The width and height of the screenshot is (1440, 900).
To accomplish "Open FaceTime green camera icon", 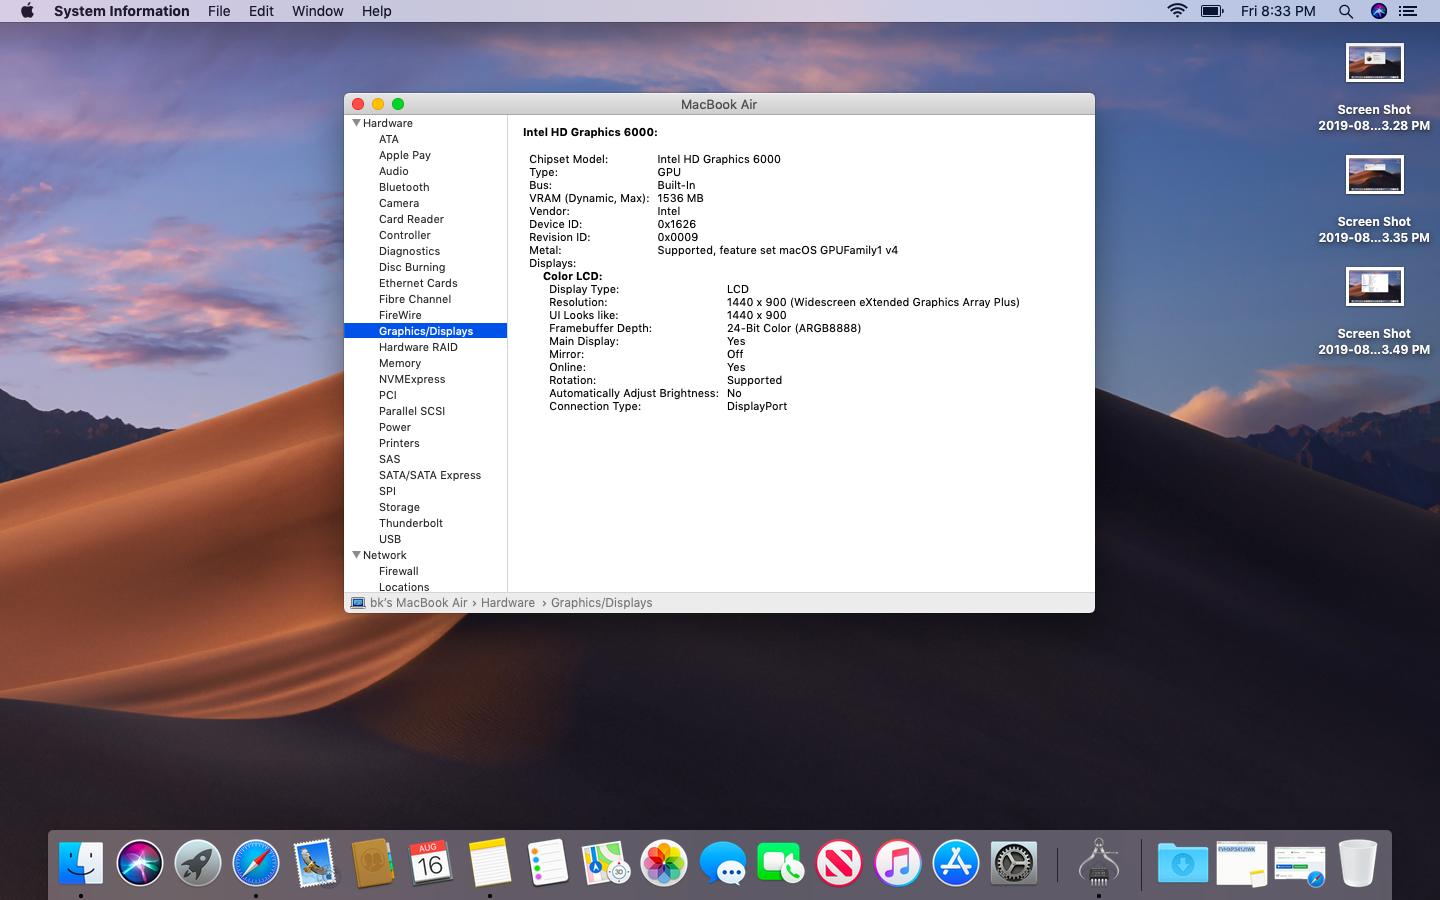I will point(780,862).
